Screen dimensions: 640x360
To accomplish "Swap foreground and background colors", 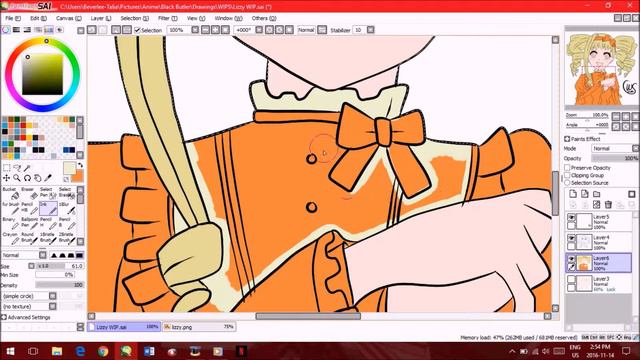I will tap(80, 165).
